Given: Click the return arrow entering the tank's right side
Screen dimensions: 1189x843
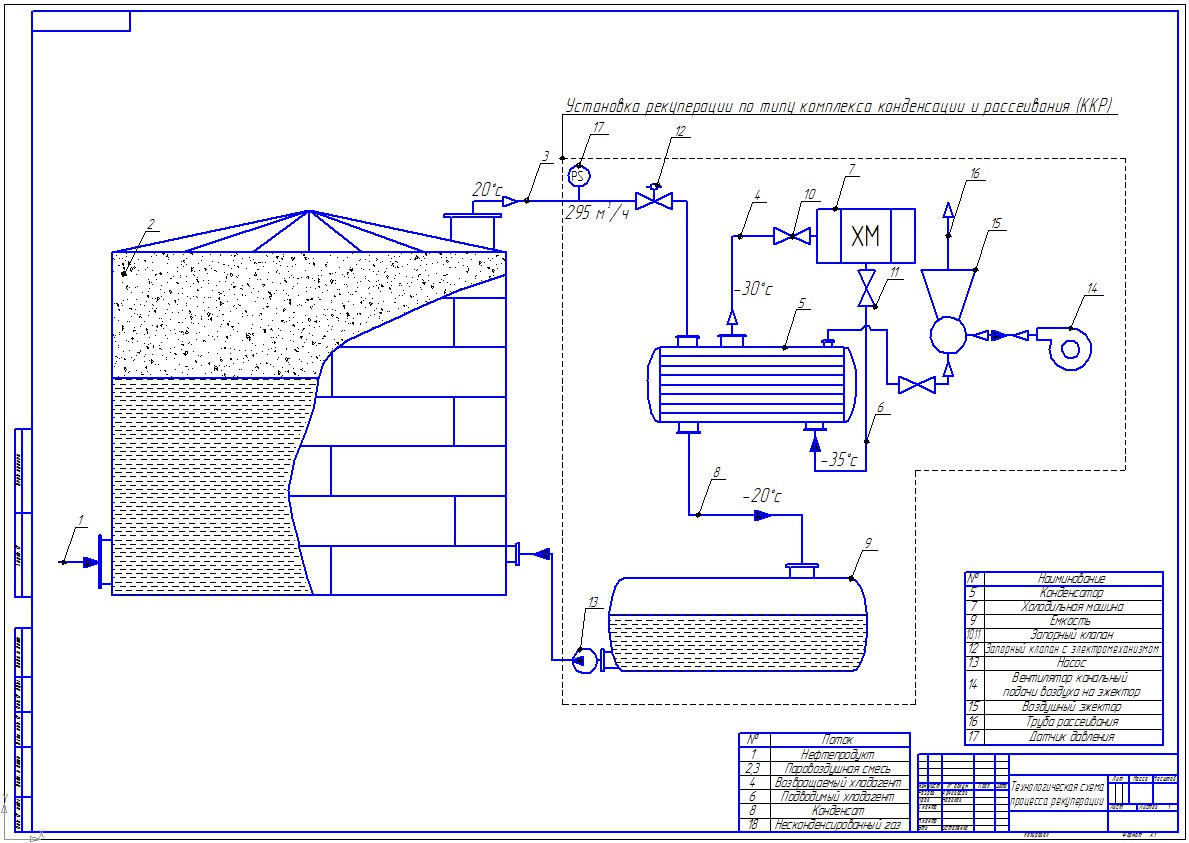Looking at the screenshot, I should coord(541,554).
